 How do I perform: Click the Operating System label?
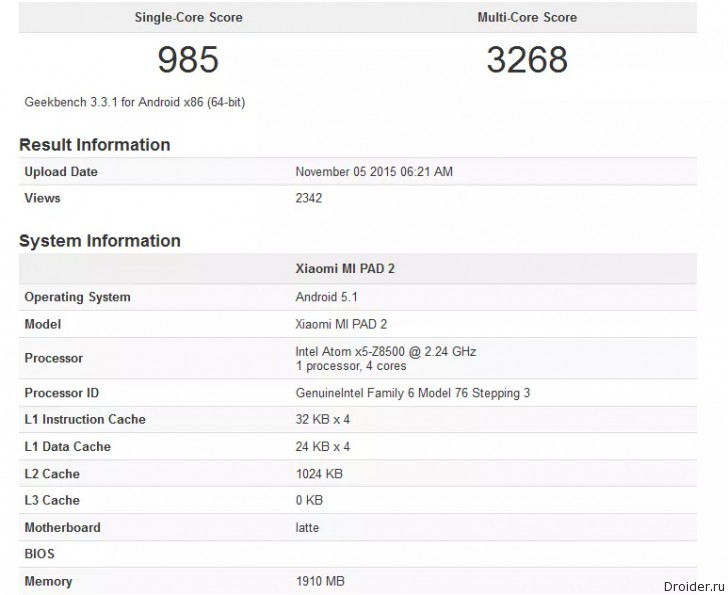click(77, 297)
